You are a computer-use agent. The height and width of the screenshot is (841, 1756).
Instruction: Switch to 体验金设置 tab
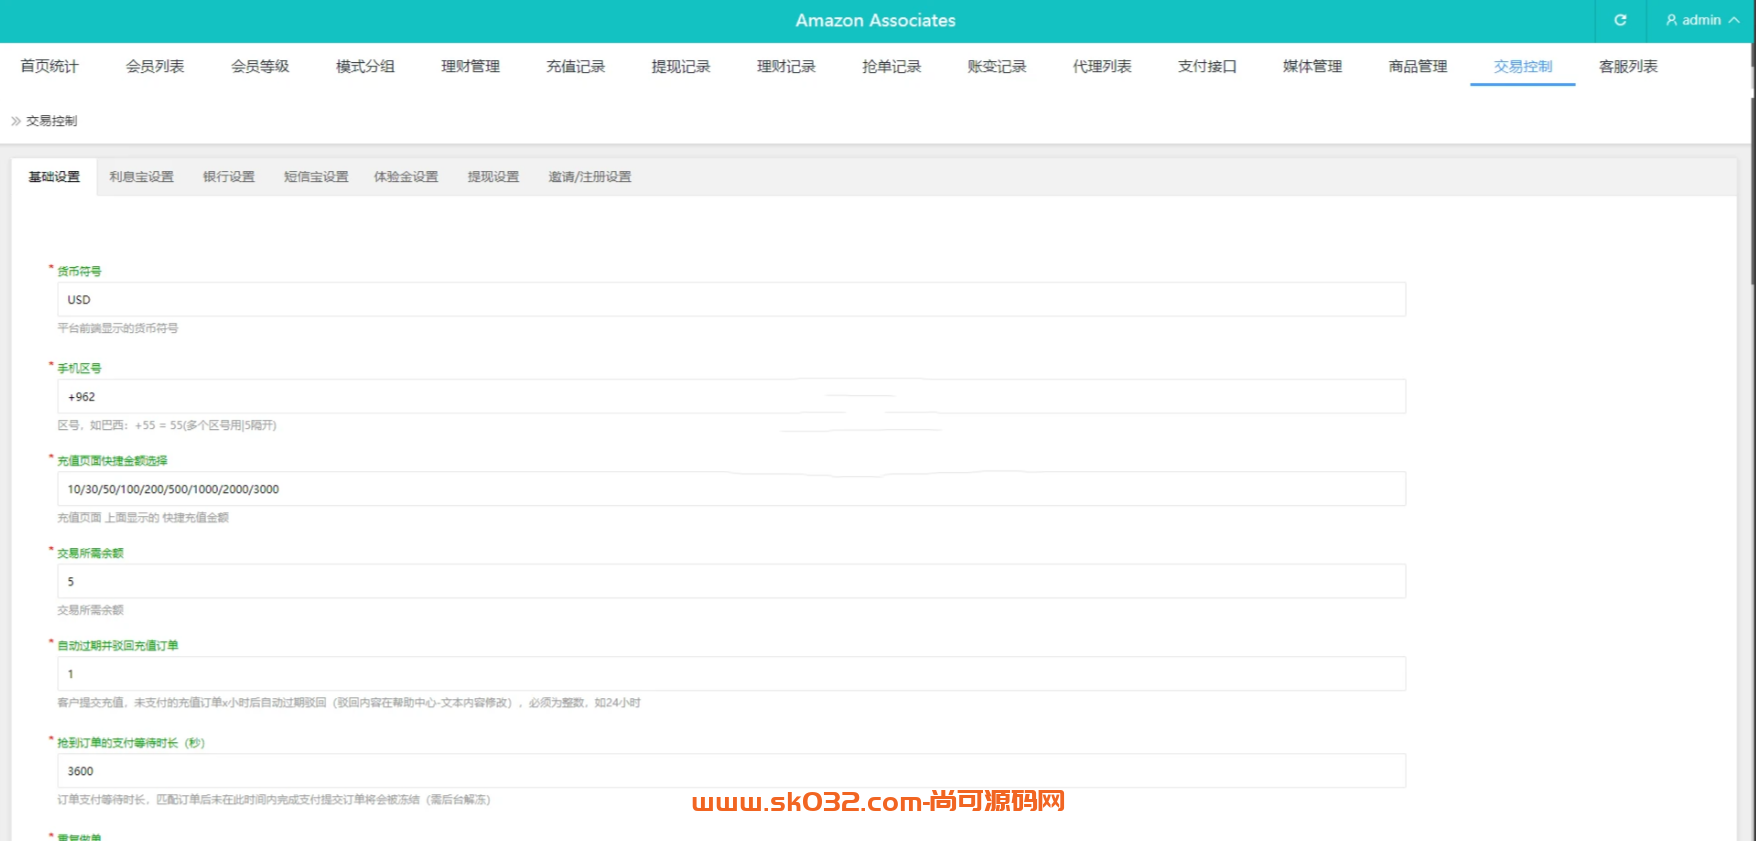pyautogui.click(x=406, y=177)
